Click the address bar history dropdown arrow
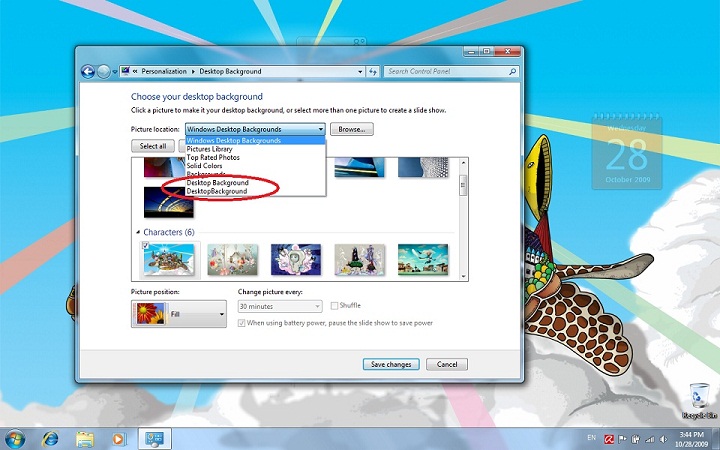 (x=360, y=72)
